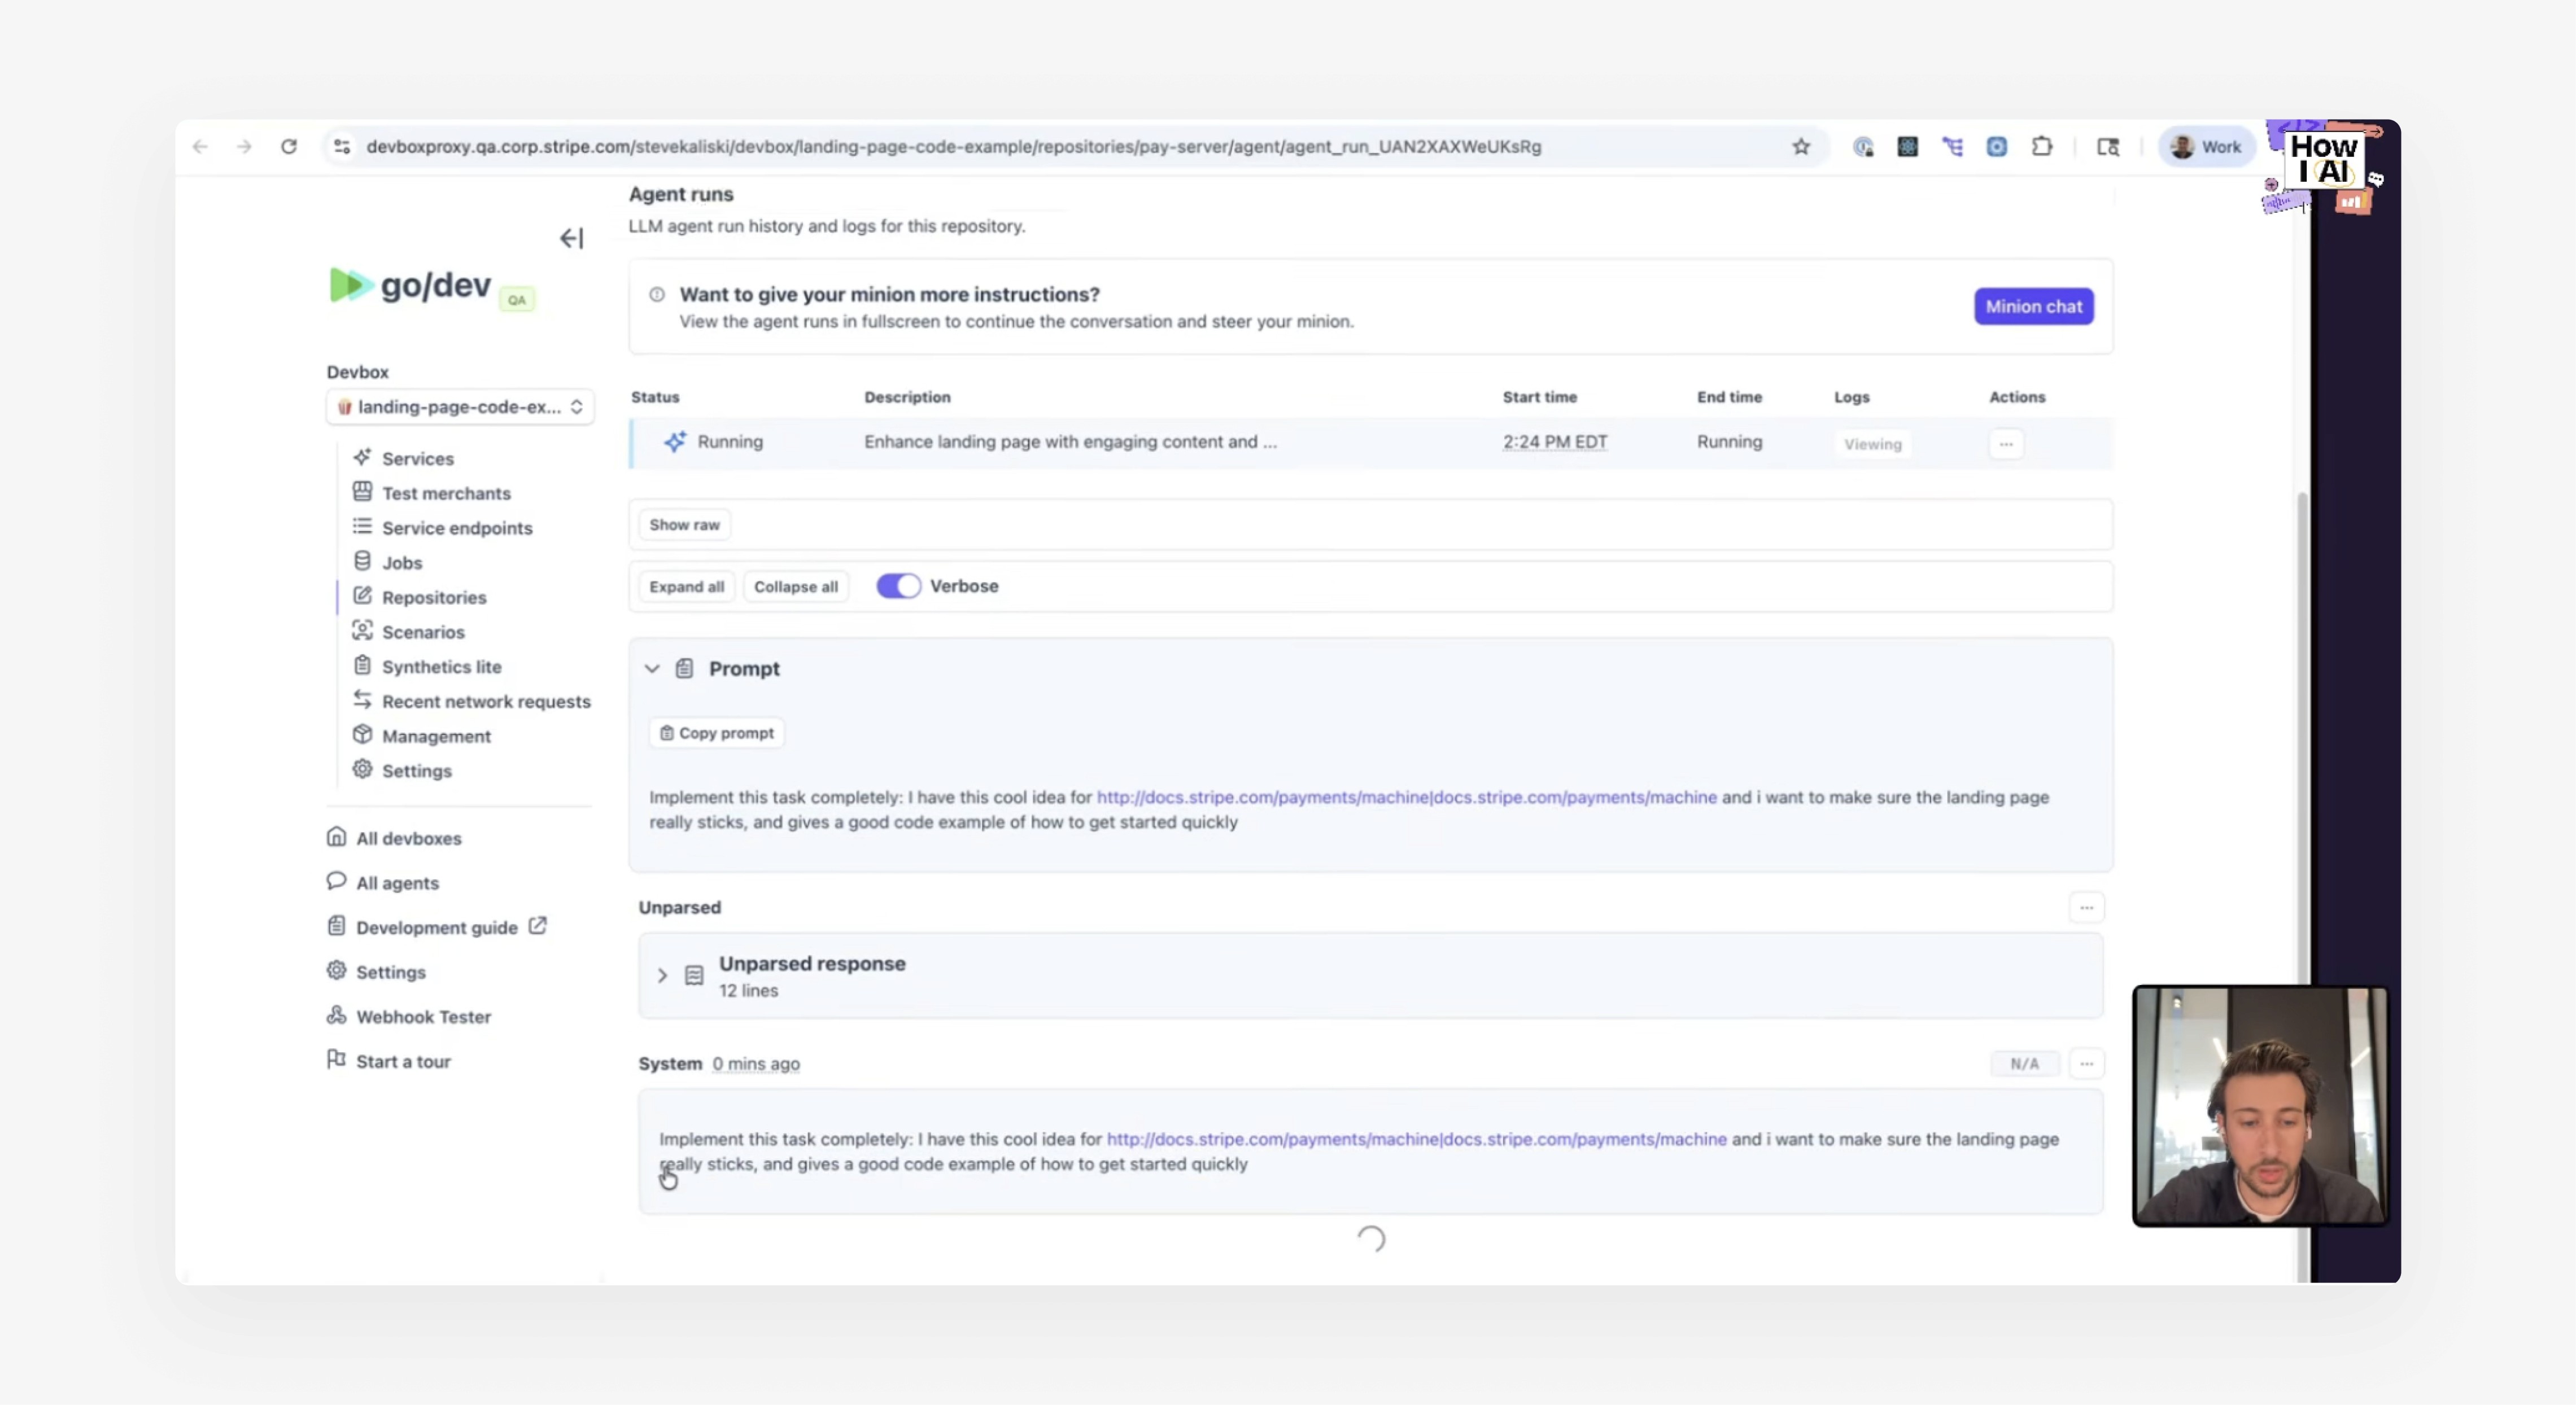Open Synthetics lite in sidebar

[441, 667]
